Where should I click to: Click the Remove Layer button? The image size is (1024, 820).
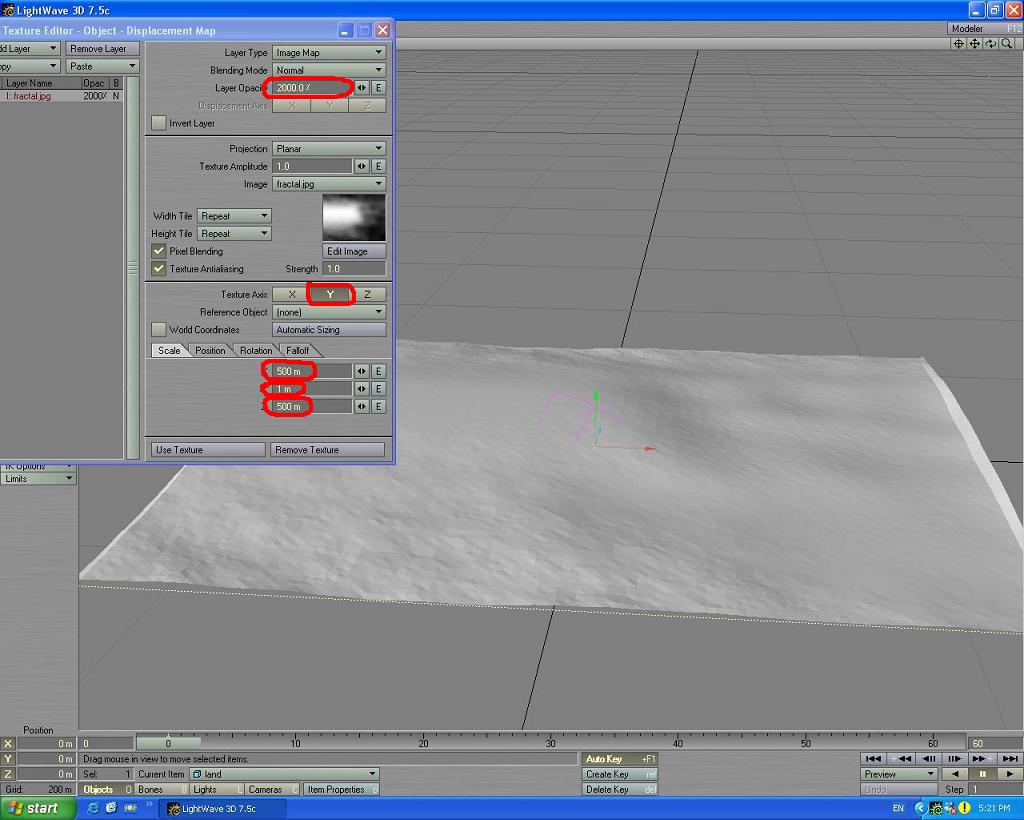tap(103, 49)
